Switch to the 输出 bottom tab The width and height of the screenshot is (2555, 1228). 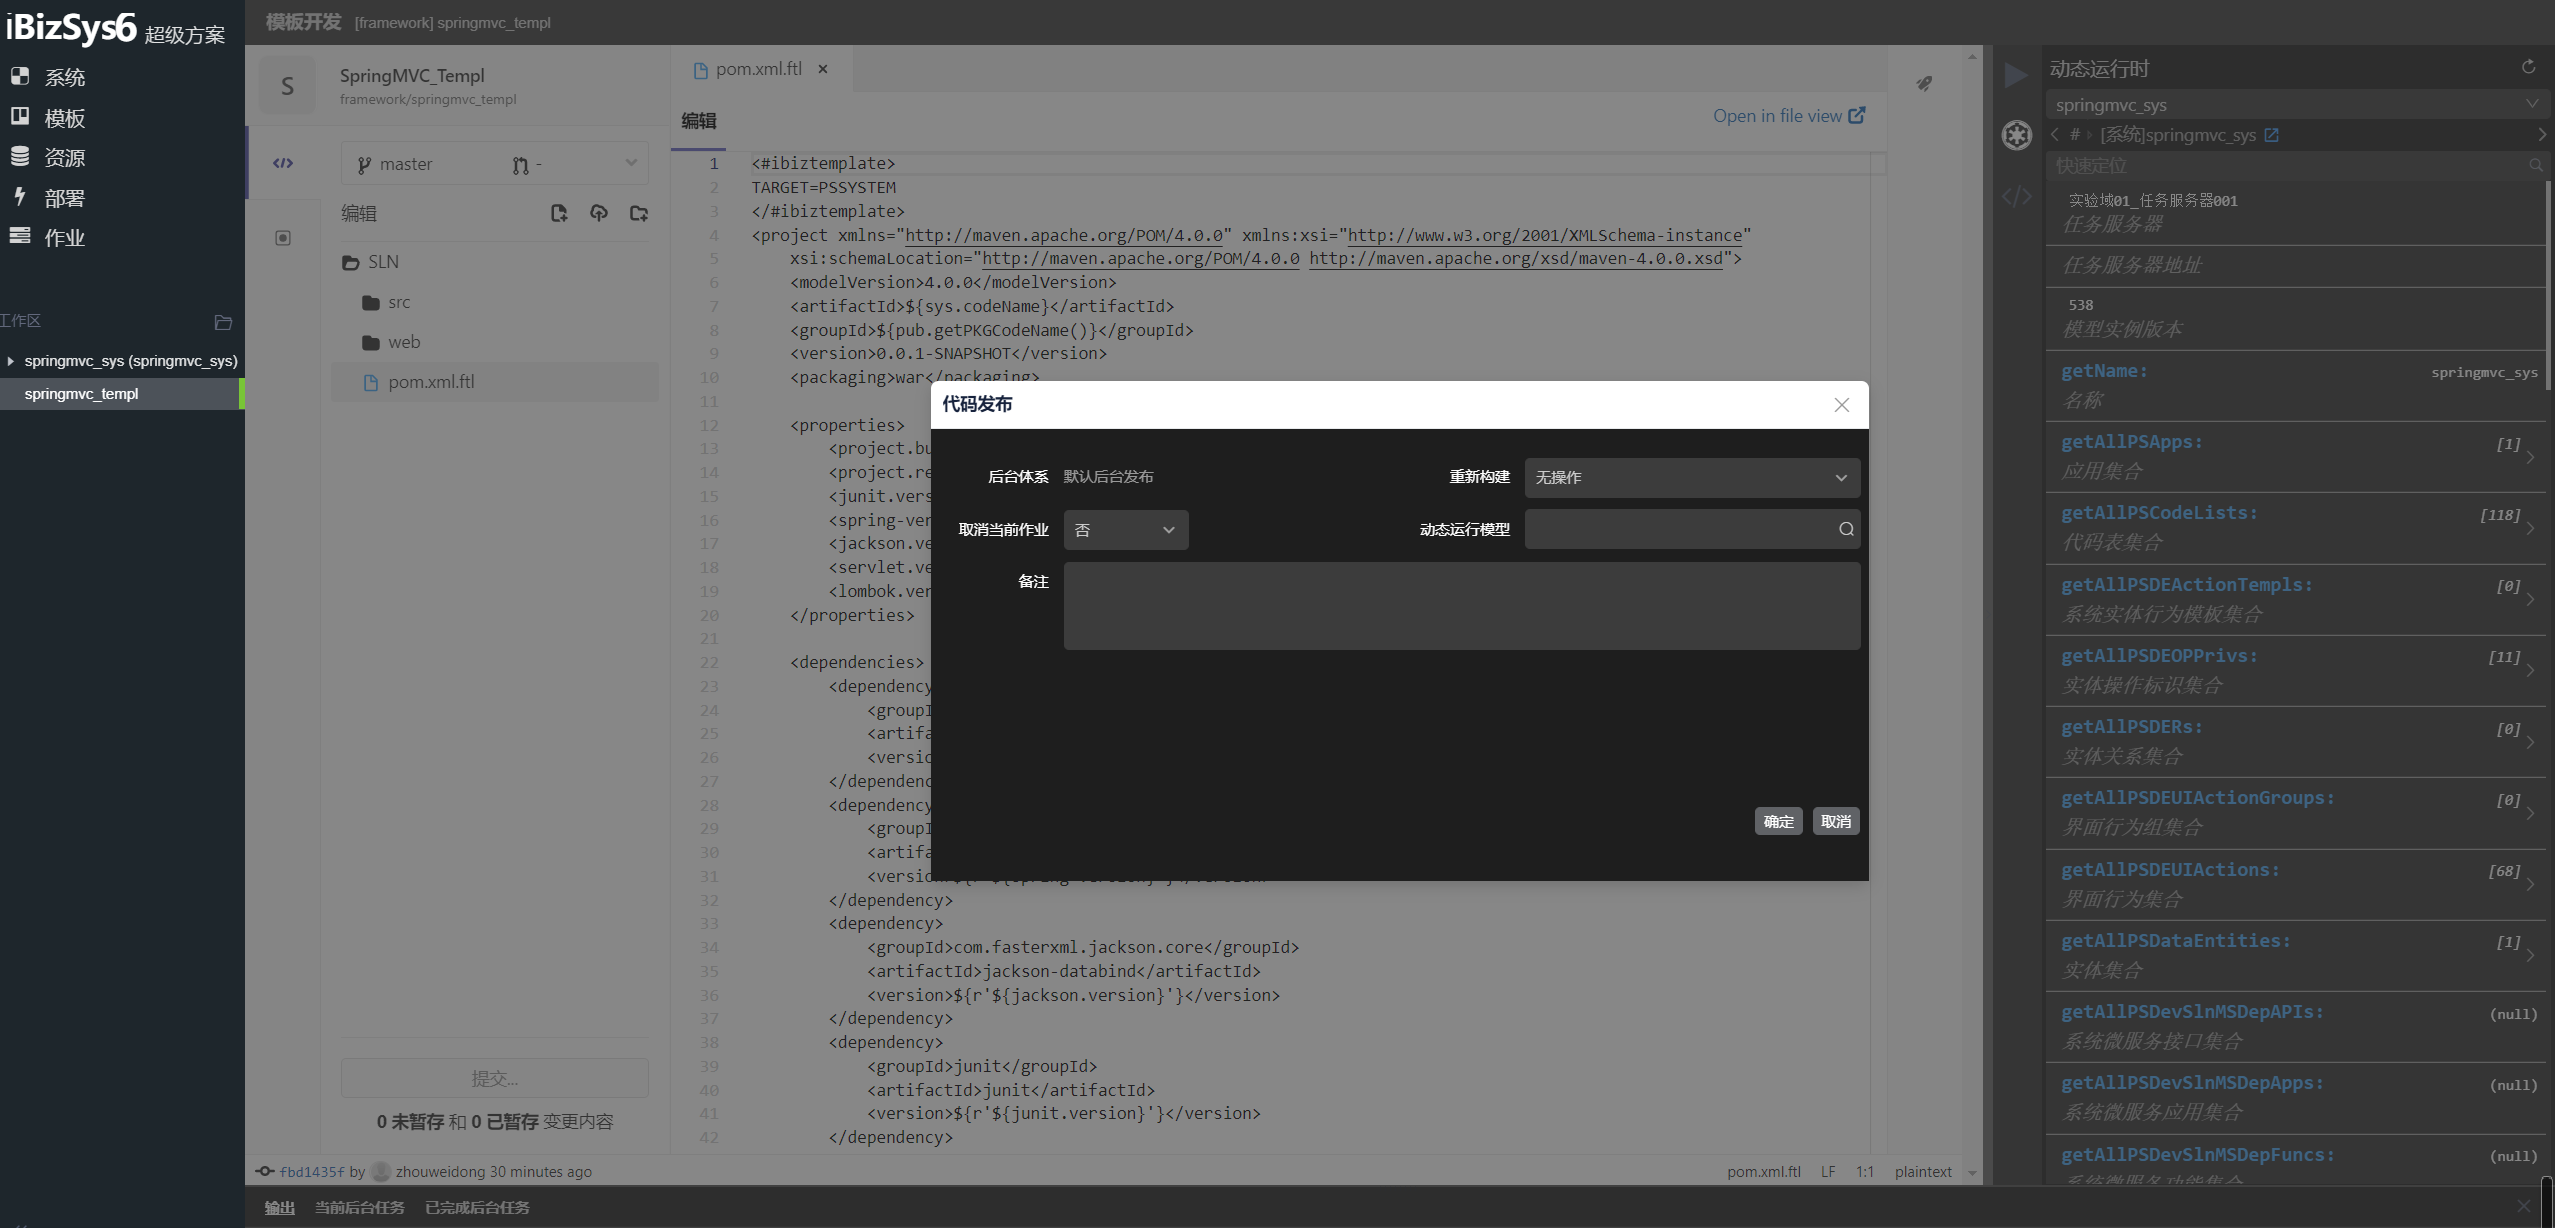[x=279, y=1208]
